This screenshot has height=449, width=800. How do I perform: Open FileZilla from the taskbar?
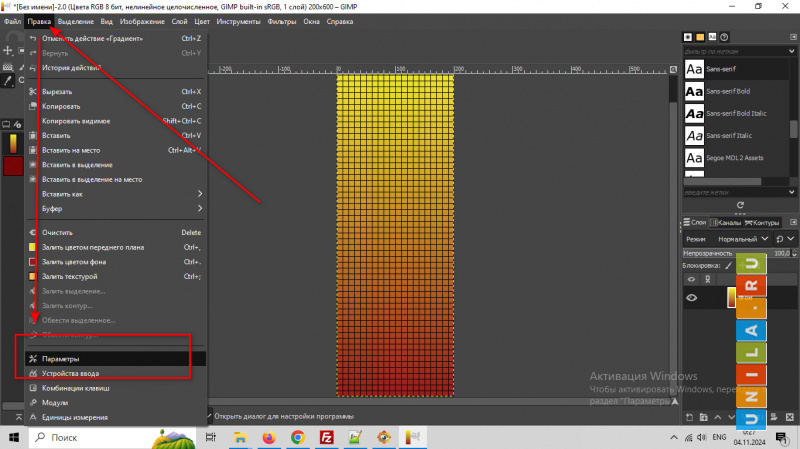[326, 437]
